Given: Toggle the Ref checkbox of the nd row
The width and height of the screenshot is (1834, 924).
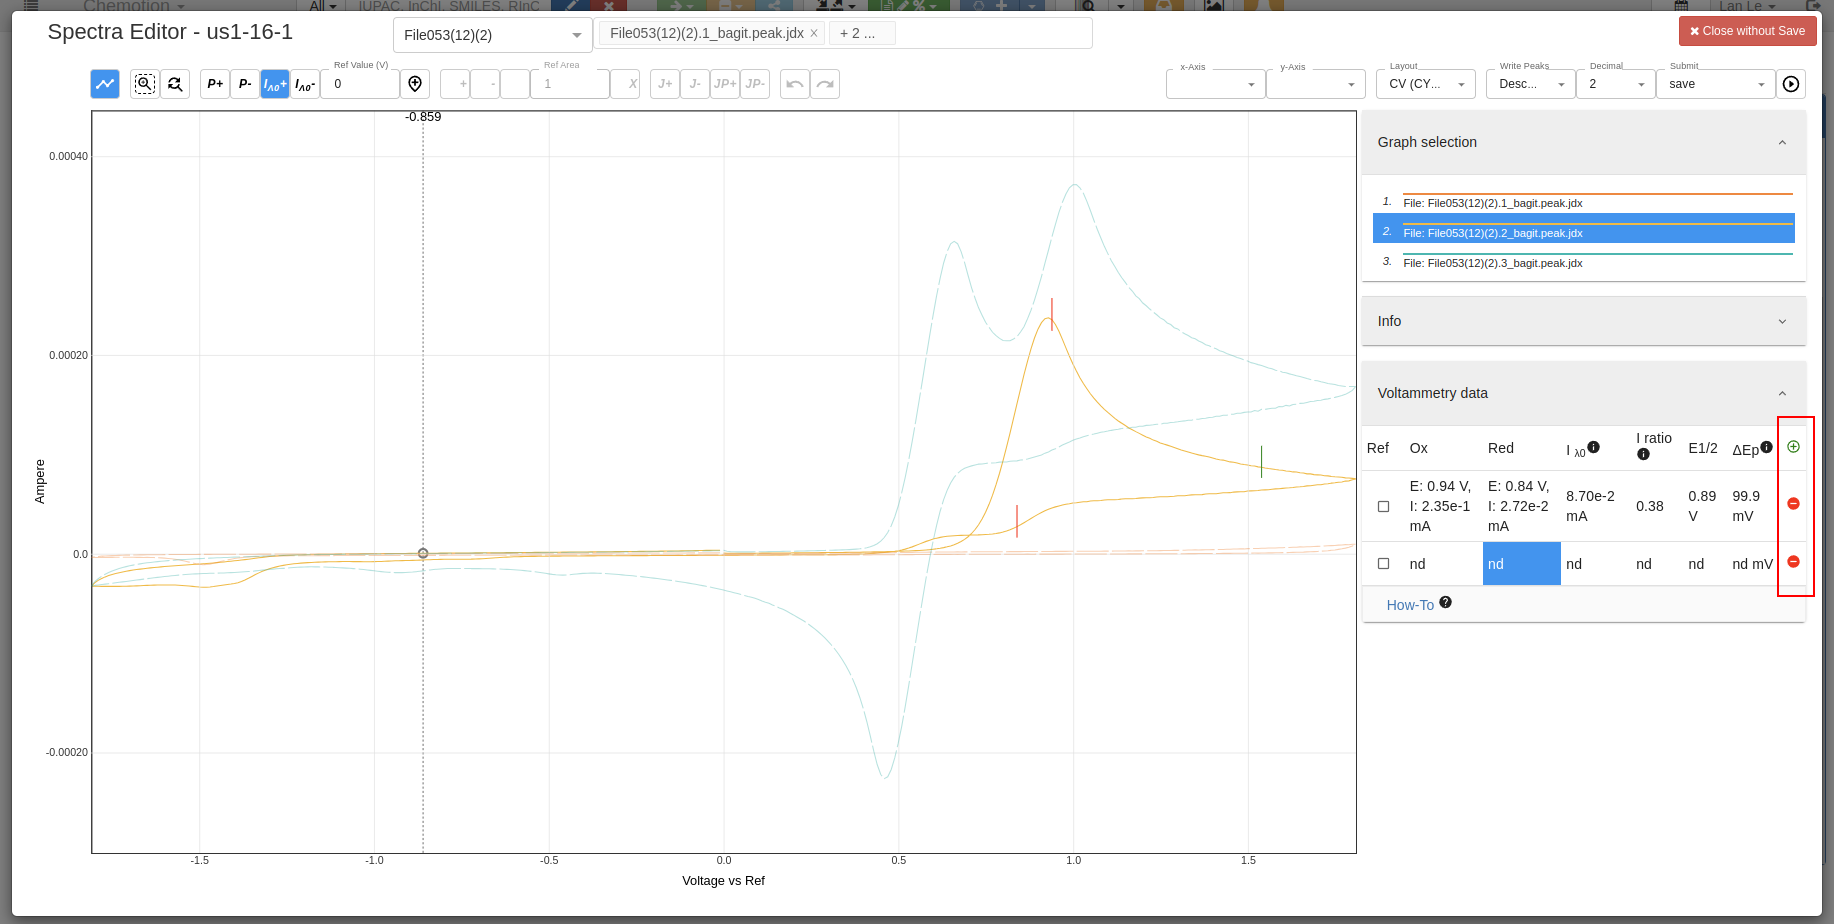Looking at the screenshot, I should point(1383,563).
